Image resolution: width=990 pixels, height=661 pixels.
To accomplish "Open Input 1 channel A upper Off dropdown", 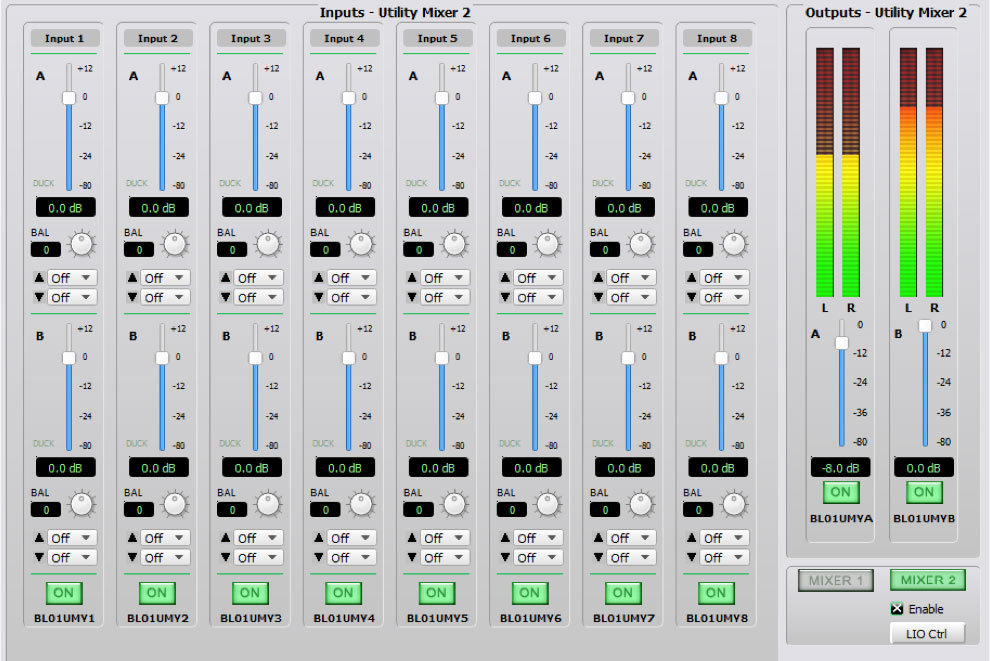I will coord(72,278).
